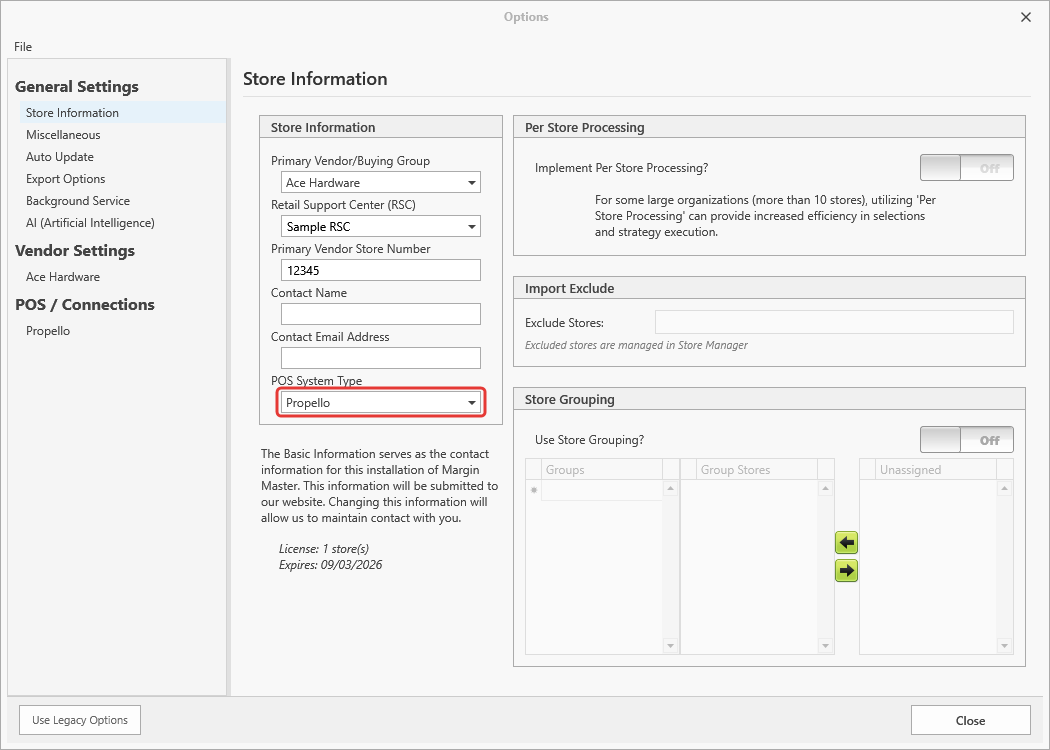
Task: Open Background Service settings
Action: (x=78, y=201)
